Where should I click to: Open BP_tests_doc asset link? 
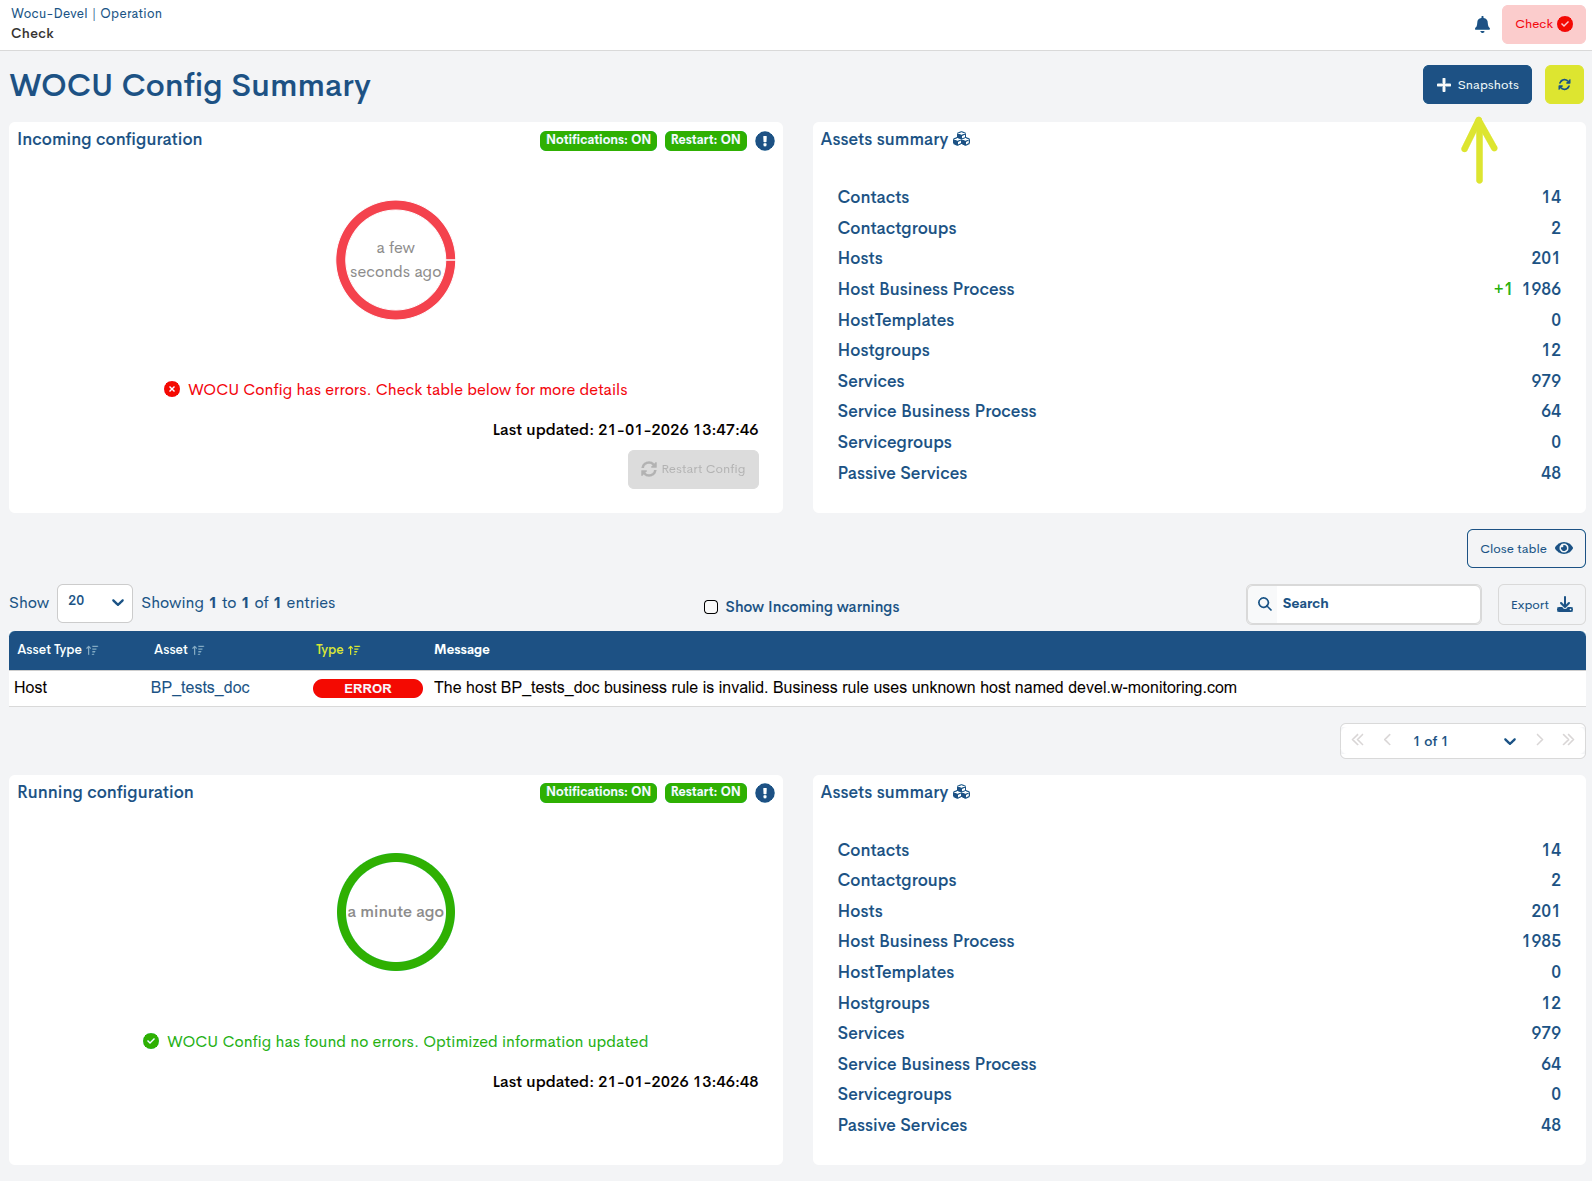click(x=200, y=688)
